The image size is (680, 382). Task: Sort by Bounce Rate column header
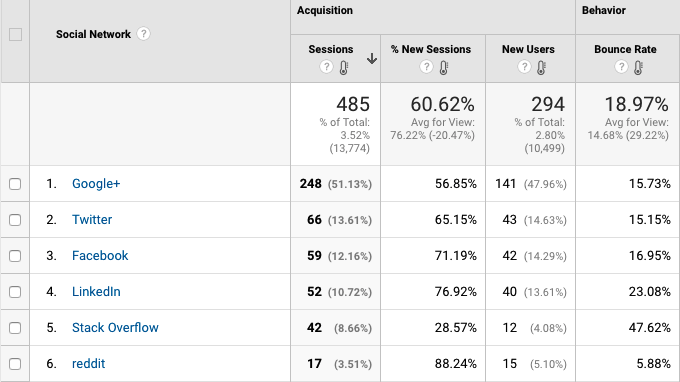tap(625, 49)
